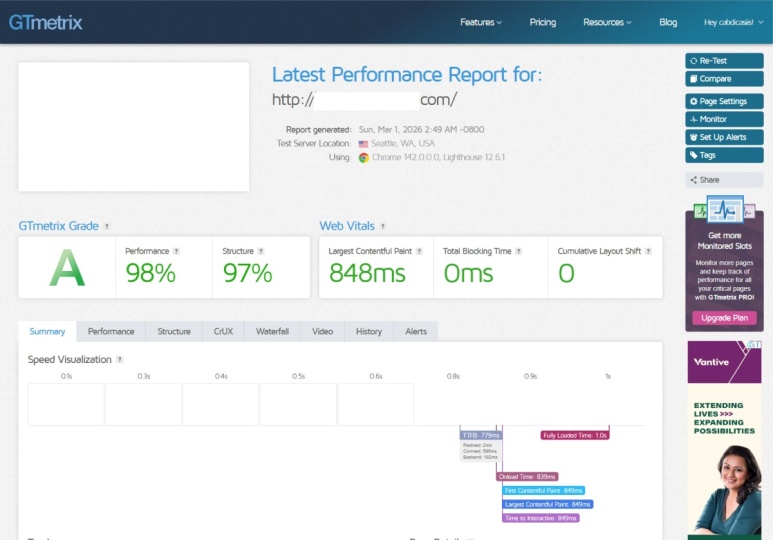Open help for Web Vitals heading
Viewport: 773px width, 540px height.
pyautogui.click(x=383, y=226)
